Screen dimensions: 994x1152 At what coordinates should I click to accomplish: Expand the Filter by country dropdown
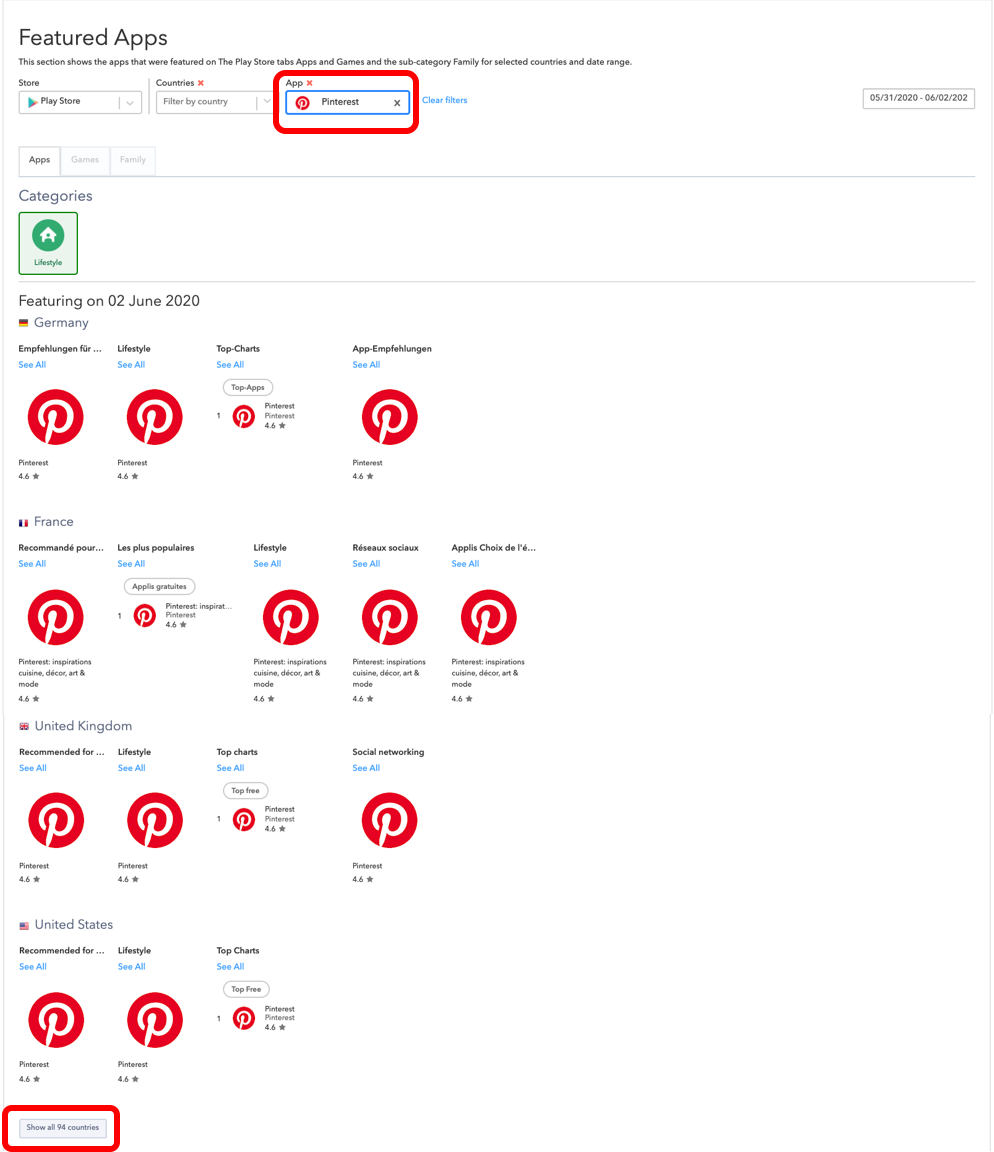pos(267,102)
